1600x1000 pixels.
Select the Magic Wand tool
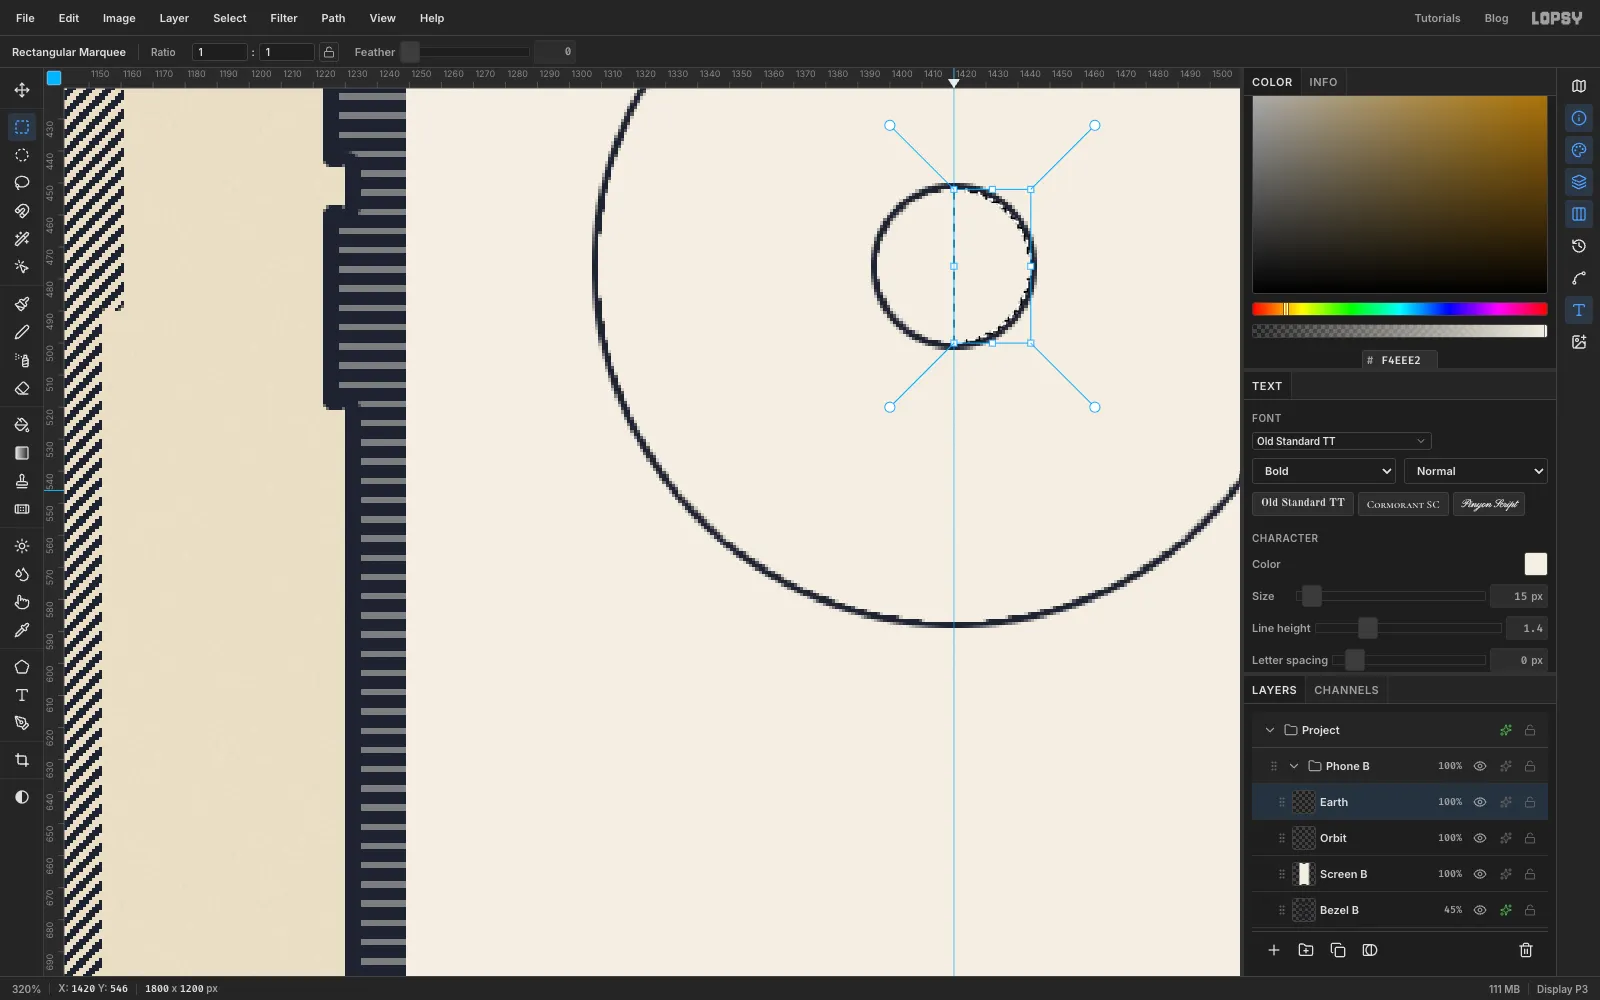click(x=22, y=239)
